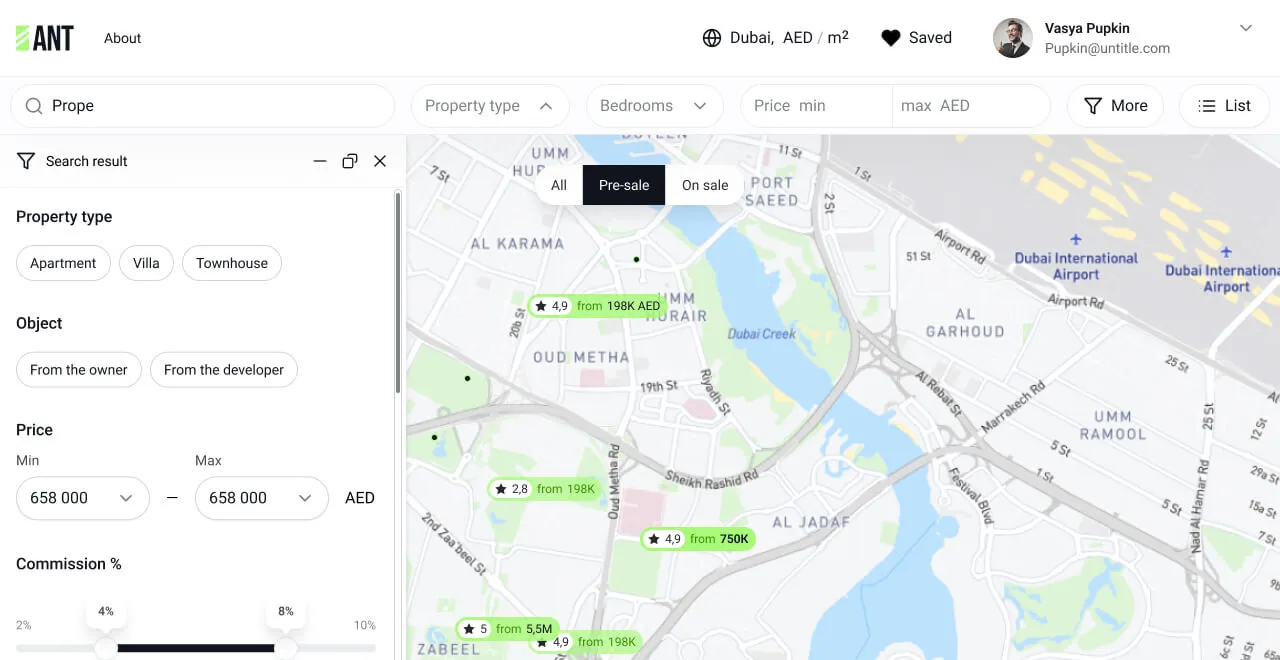Click the magnifier search icon
The image size is (1280, 660).
coord(34,106)
